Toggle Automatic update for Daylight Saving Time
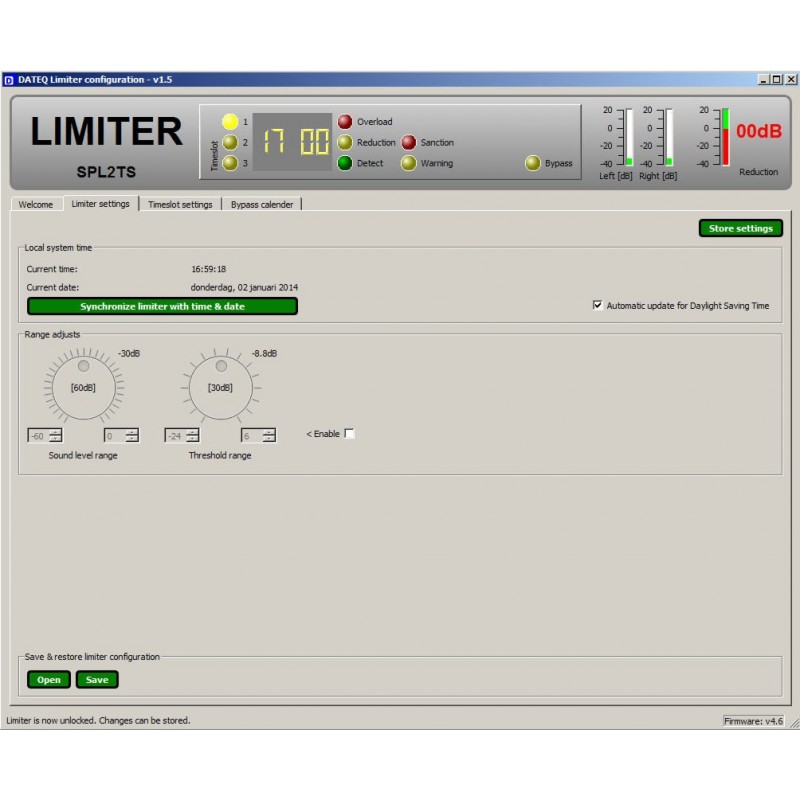This screenshot has width=800, height=800. coord(597,305)
